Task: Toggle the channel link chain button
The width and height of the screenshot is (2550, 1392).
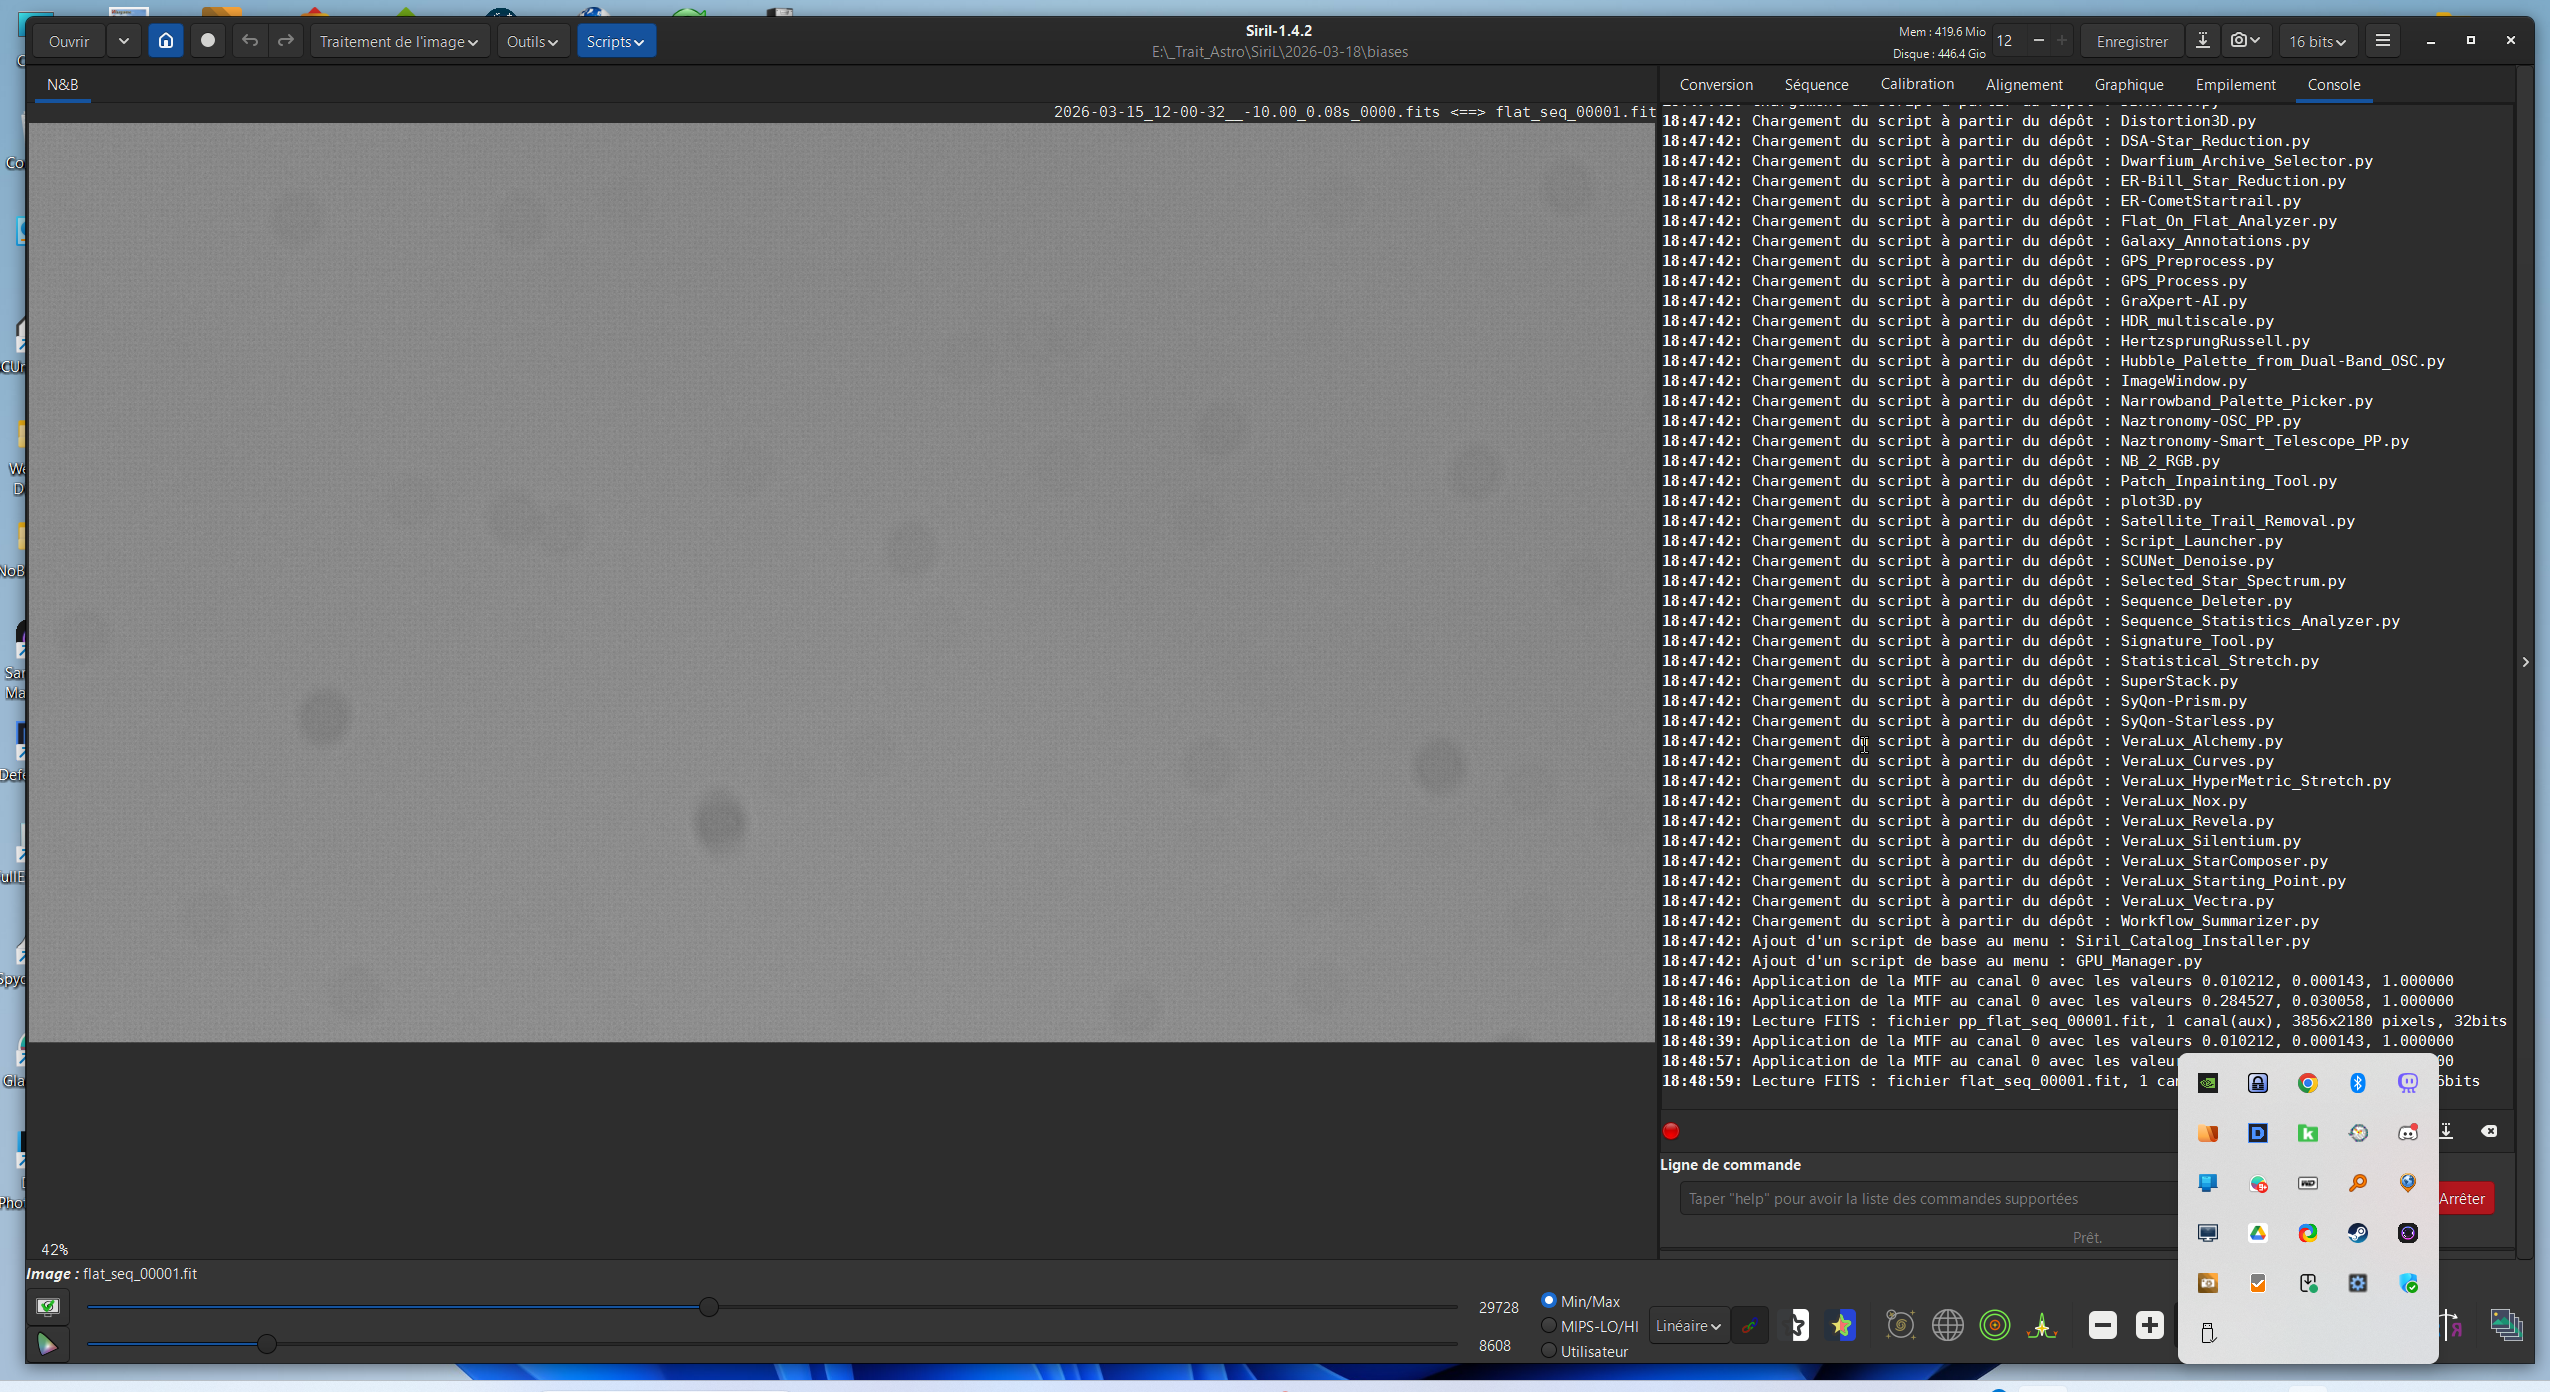Action: [1749, 1326]
